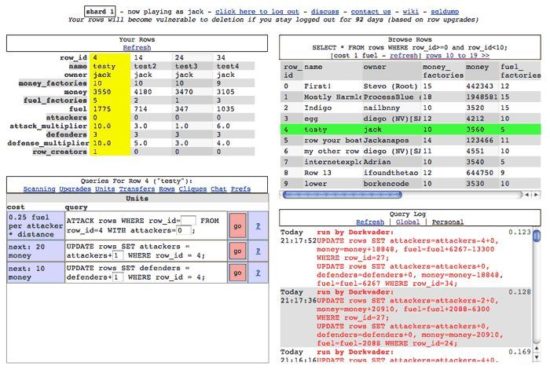
Task: Click the Browse Rows scroll right arrow
Action: [536, 195]
